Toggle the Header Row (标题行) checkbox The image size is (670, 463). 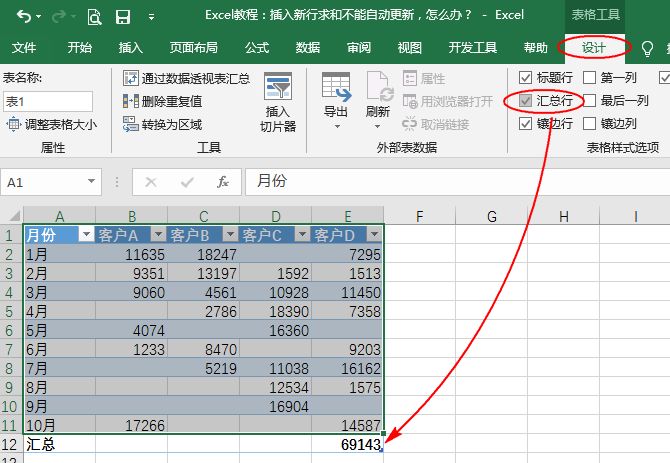tap(525, 78)
